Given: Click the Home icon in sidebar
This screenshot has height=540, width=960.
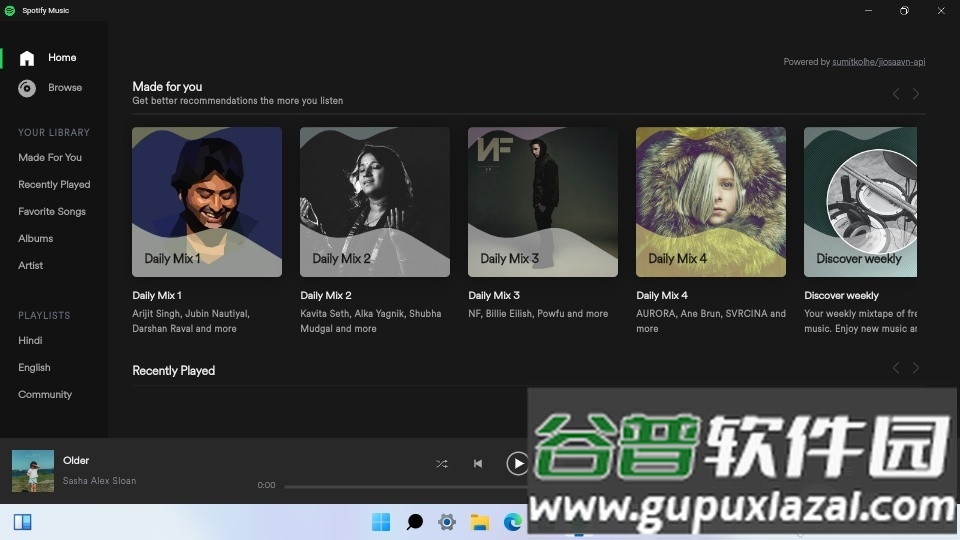Looking at the screenshot, I should pyautogui.click(x=27, y=58).
